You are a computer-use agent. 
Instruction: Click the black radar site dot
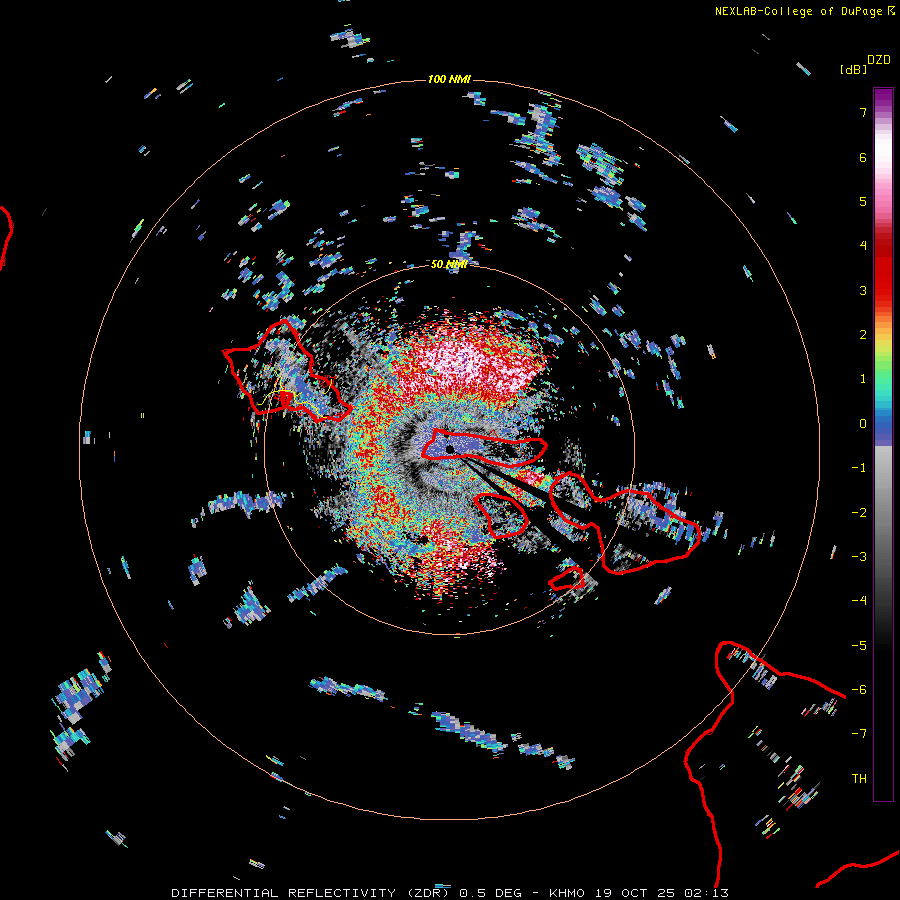450,449
